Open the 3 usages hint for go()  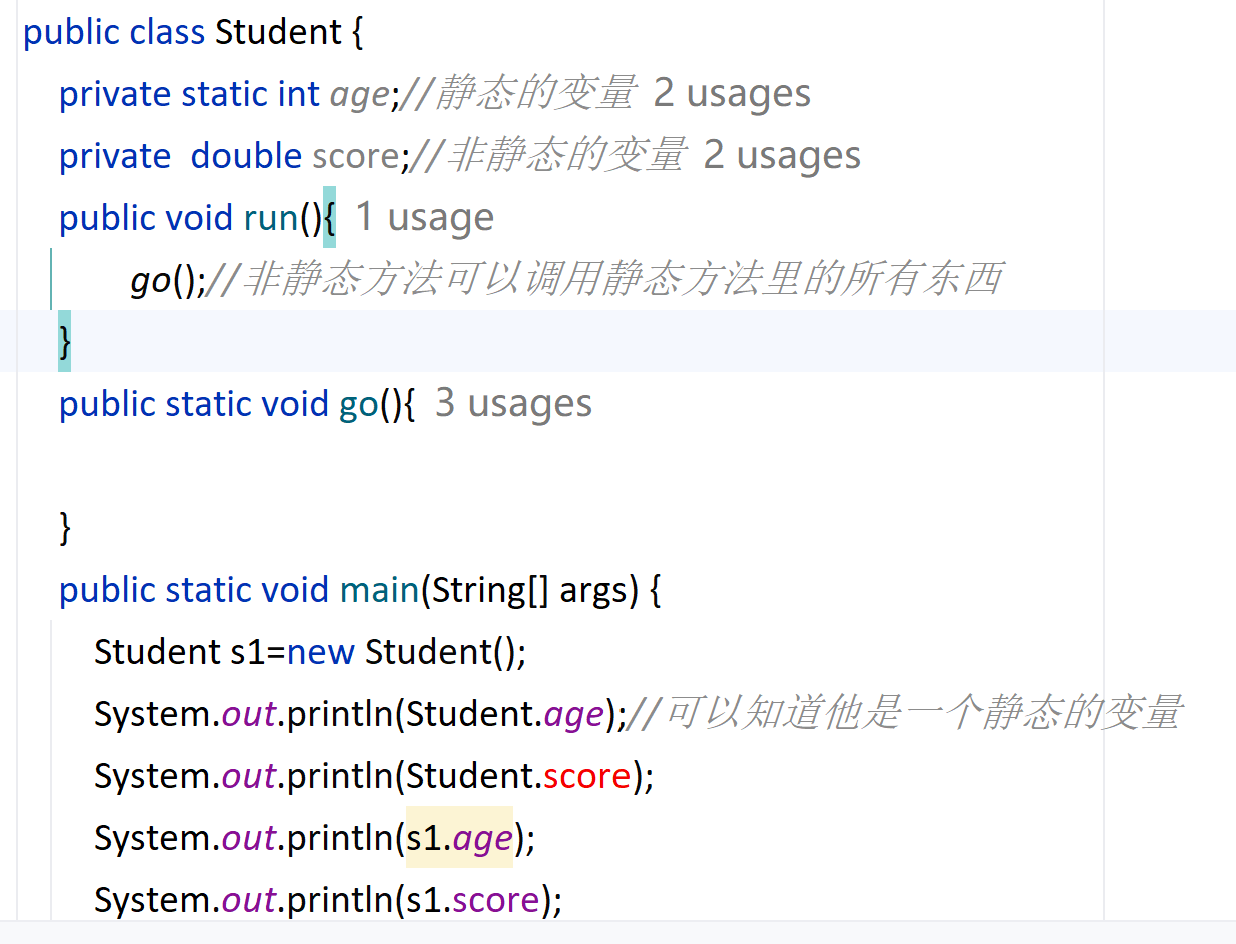tap(513, 404)
